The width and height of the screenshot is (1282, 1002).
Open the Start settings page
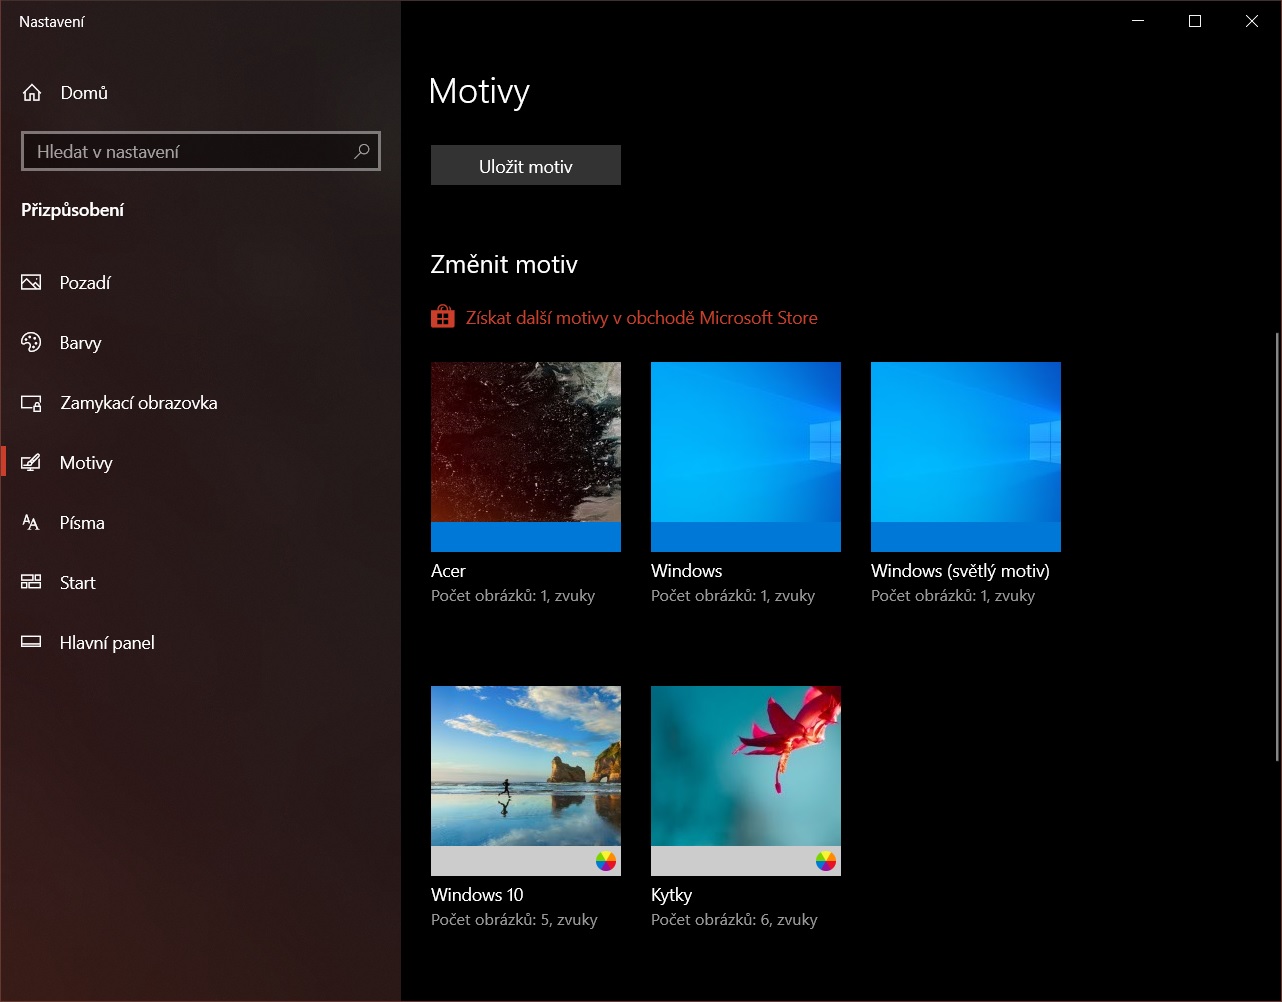pyautogui.click(x=200, y=583)
